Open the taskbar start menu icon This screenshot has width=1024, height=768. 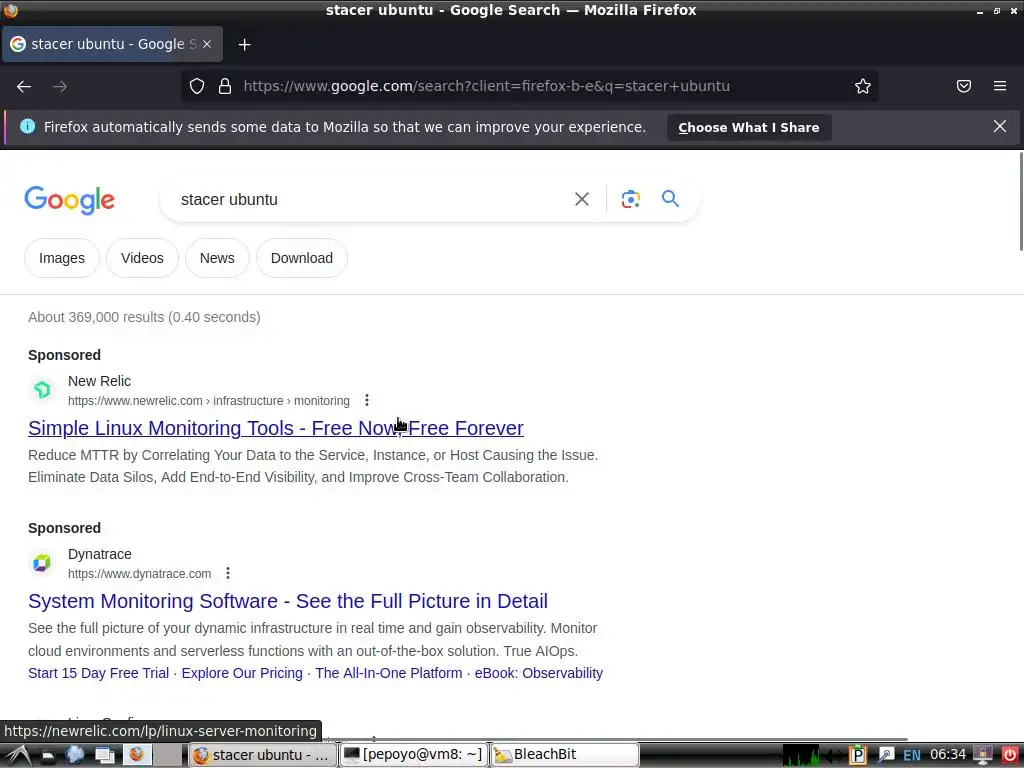pos(17,755)
